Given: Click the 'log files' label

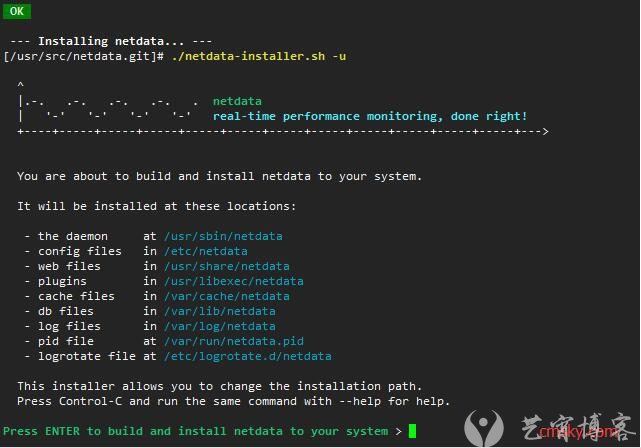Looking at the screenshot, I should (x=69, y=326).
